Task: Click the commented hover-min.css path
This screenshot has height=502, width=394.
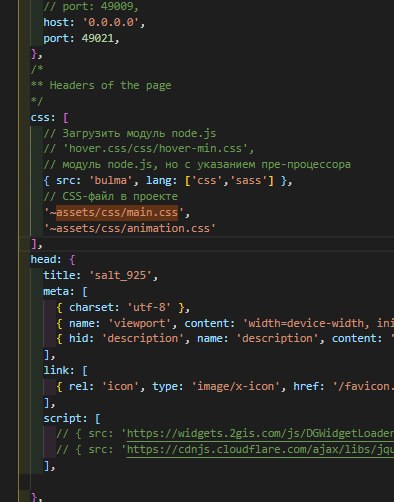Action: [x=149, y=148]
